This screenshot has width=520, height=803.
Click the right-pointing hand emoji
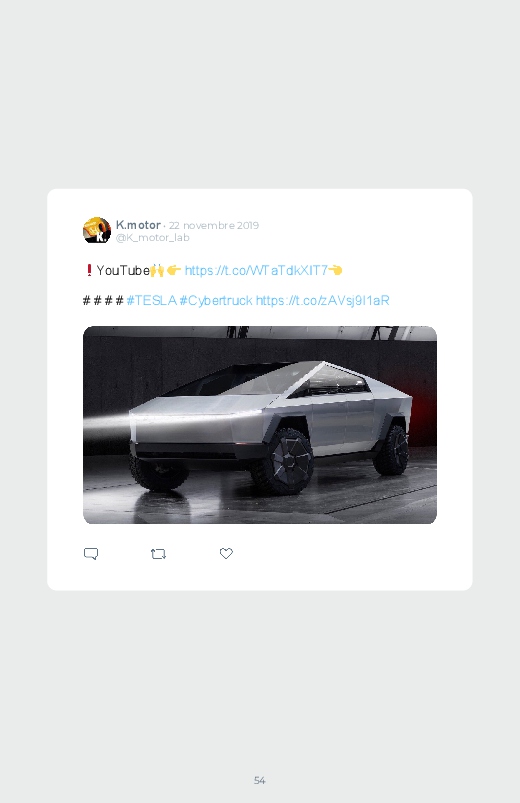(174, 270)
